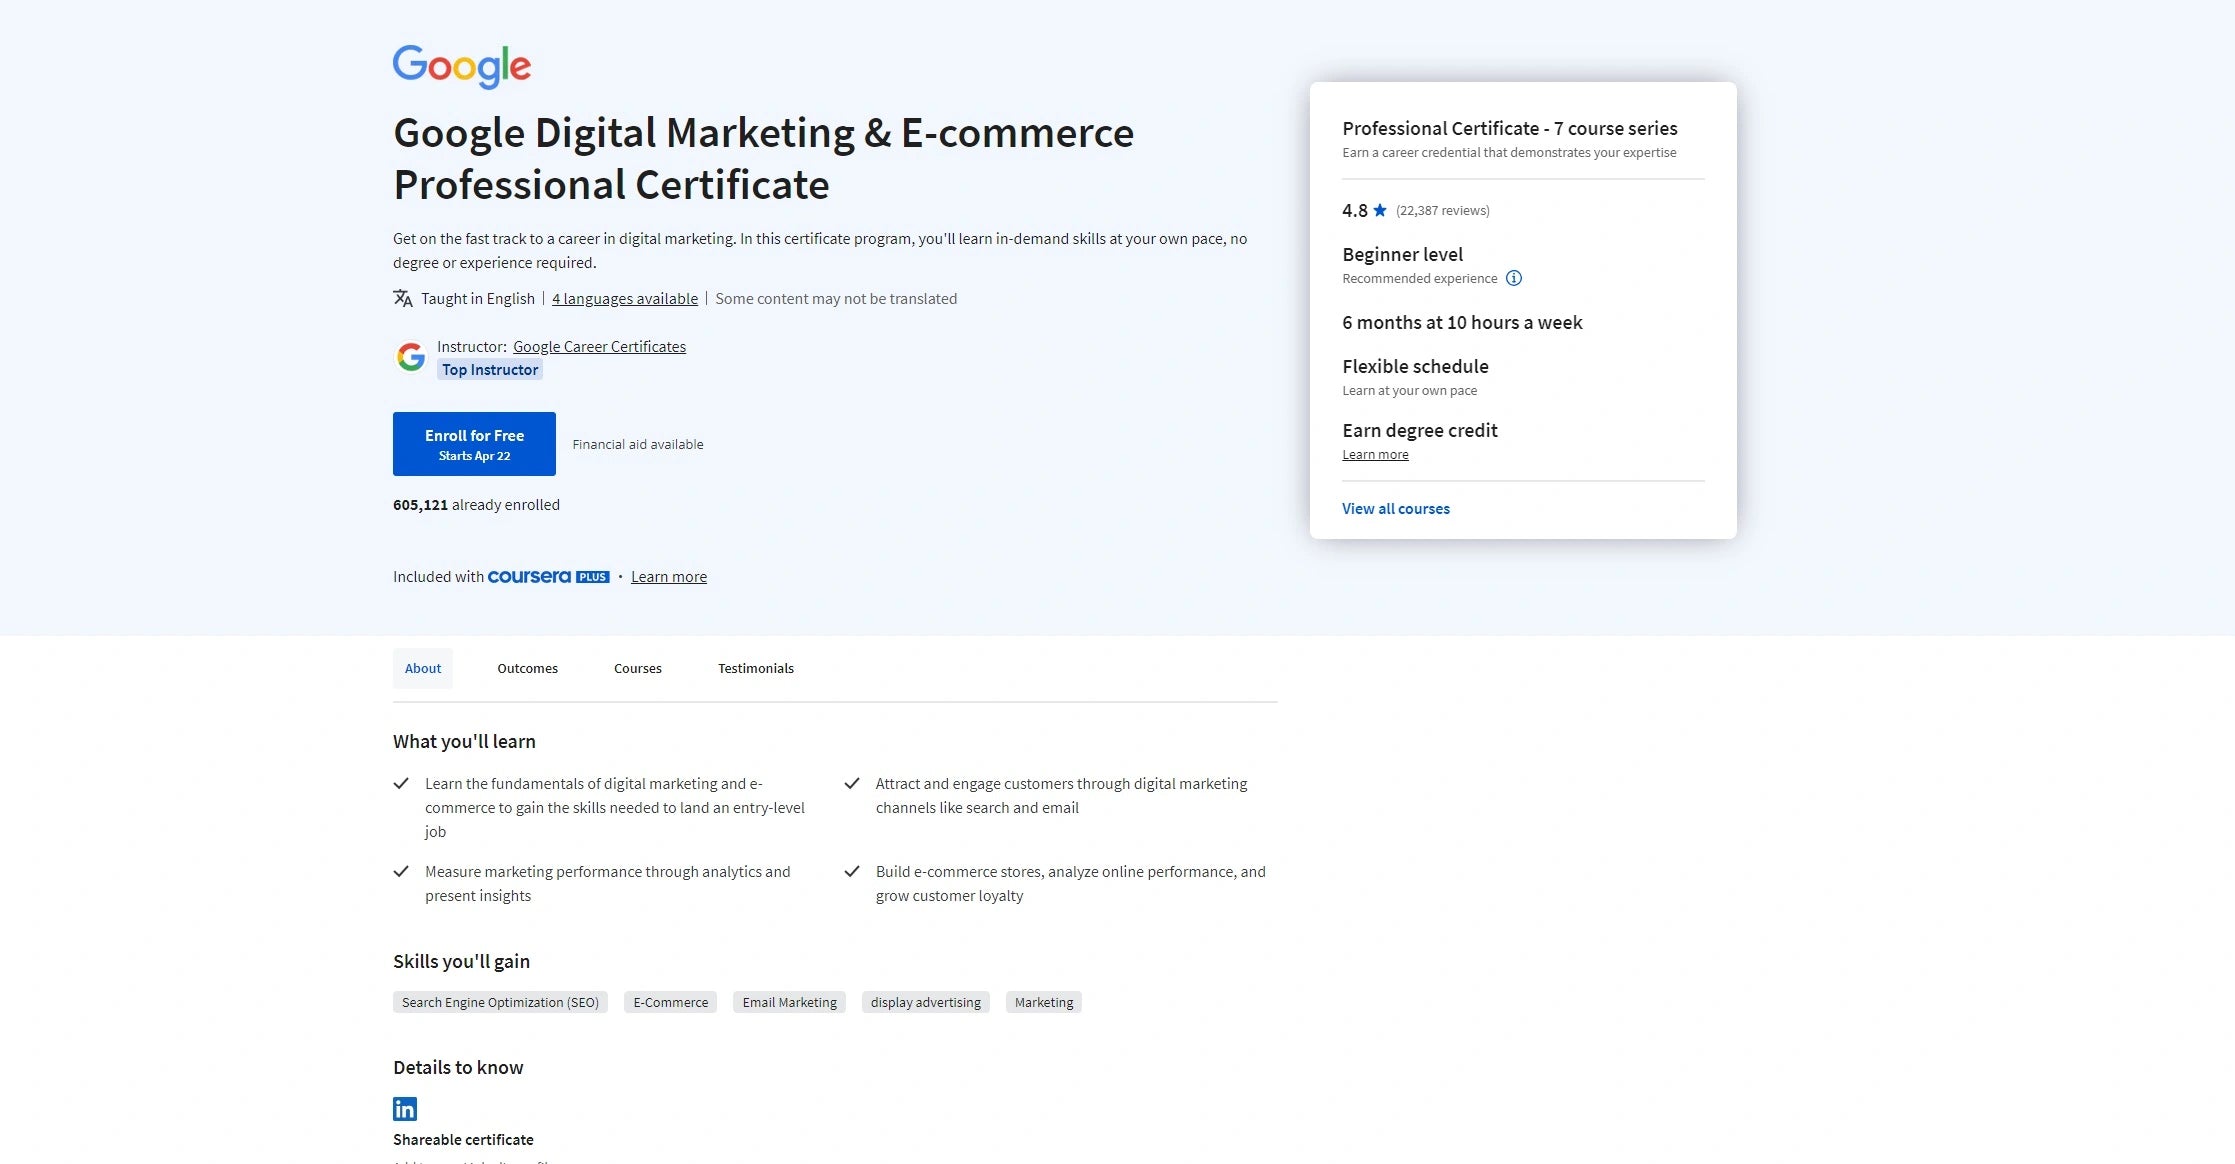The width and height of the screenshot is (2235, 1164).
Task: Click the Top Instructor badge
Action: [490, 370]
